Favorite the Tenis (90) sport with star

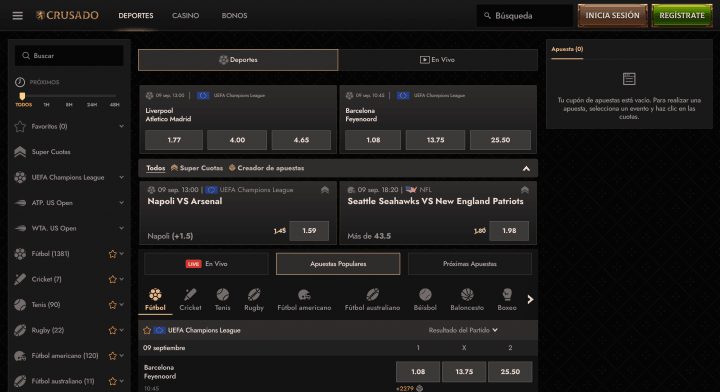pyautogui.click(x=112, y=305)
